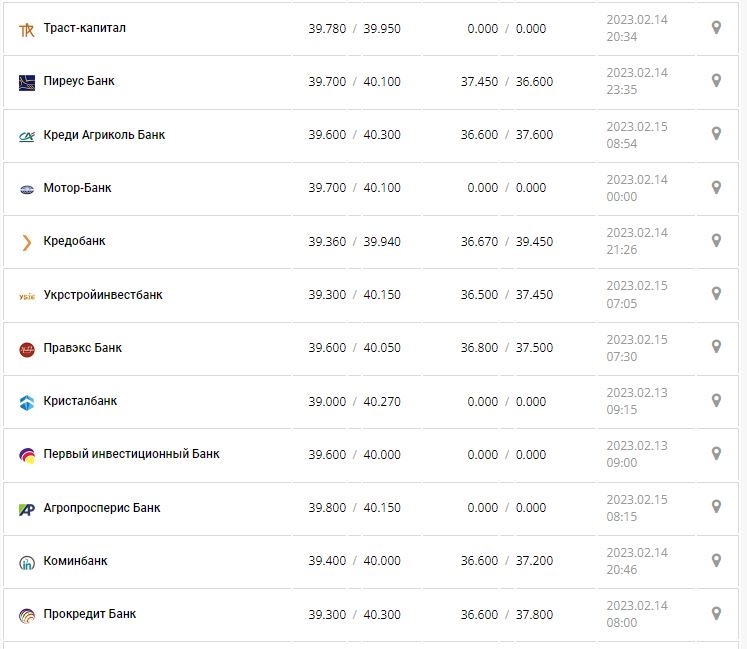Open map pin for Пиреус Банк

716,81
